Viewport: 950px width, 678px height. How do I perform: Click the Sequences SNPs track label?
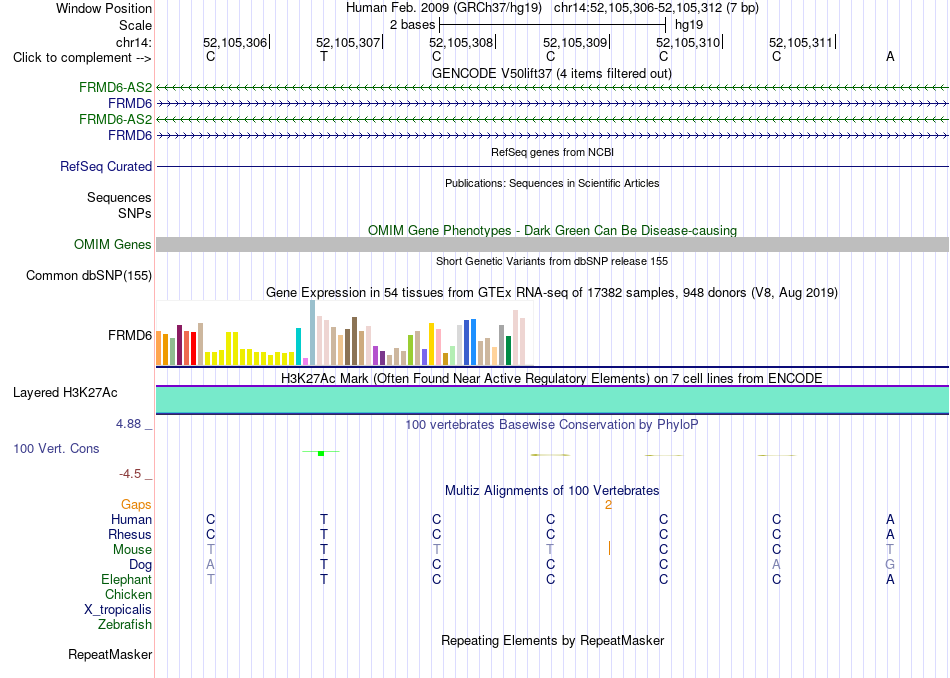(x=119, y=205)
